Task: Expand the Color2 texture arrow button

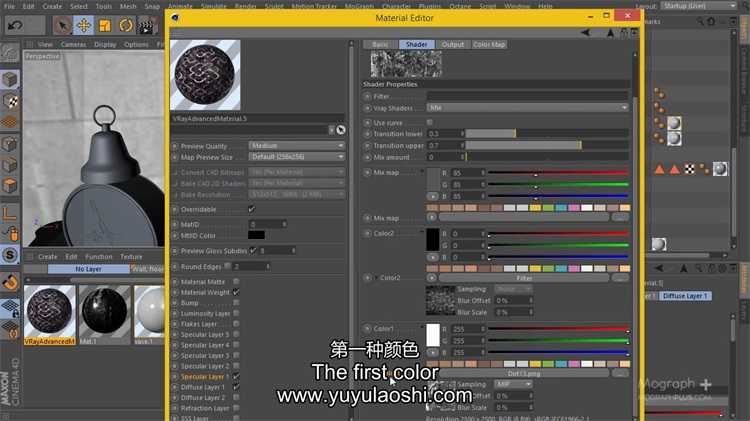Action: tap(431, 277)
